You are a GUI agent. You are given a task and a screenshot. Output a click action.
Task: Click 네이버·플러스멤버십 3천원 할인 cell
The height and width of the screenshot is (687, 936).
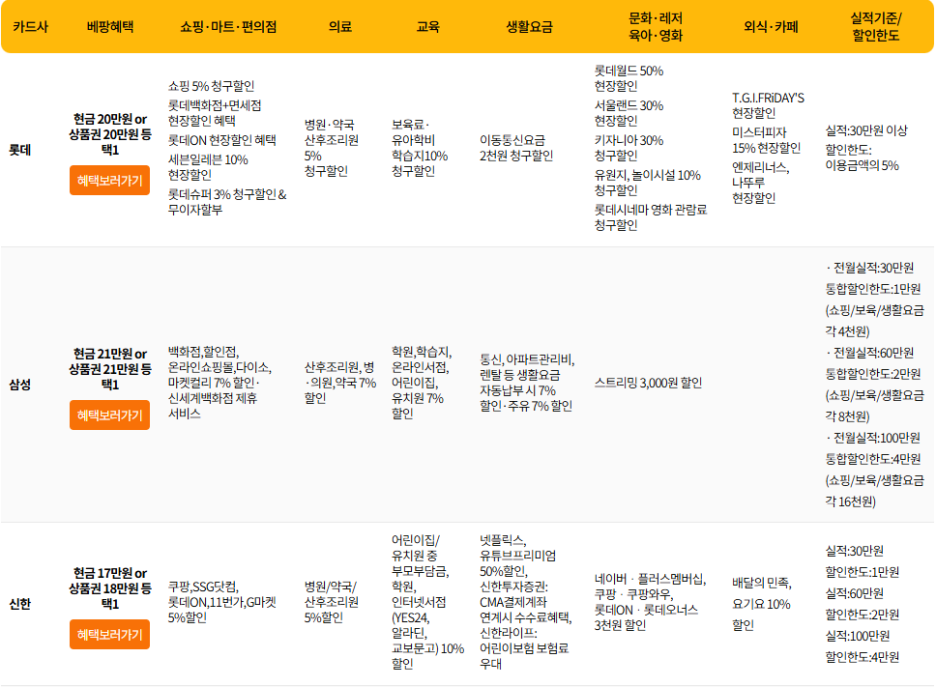coord(650,602)
